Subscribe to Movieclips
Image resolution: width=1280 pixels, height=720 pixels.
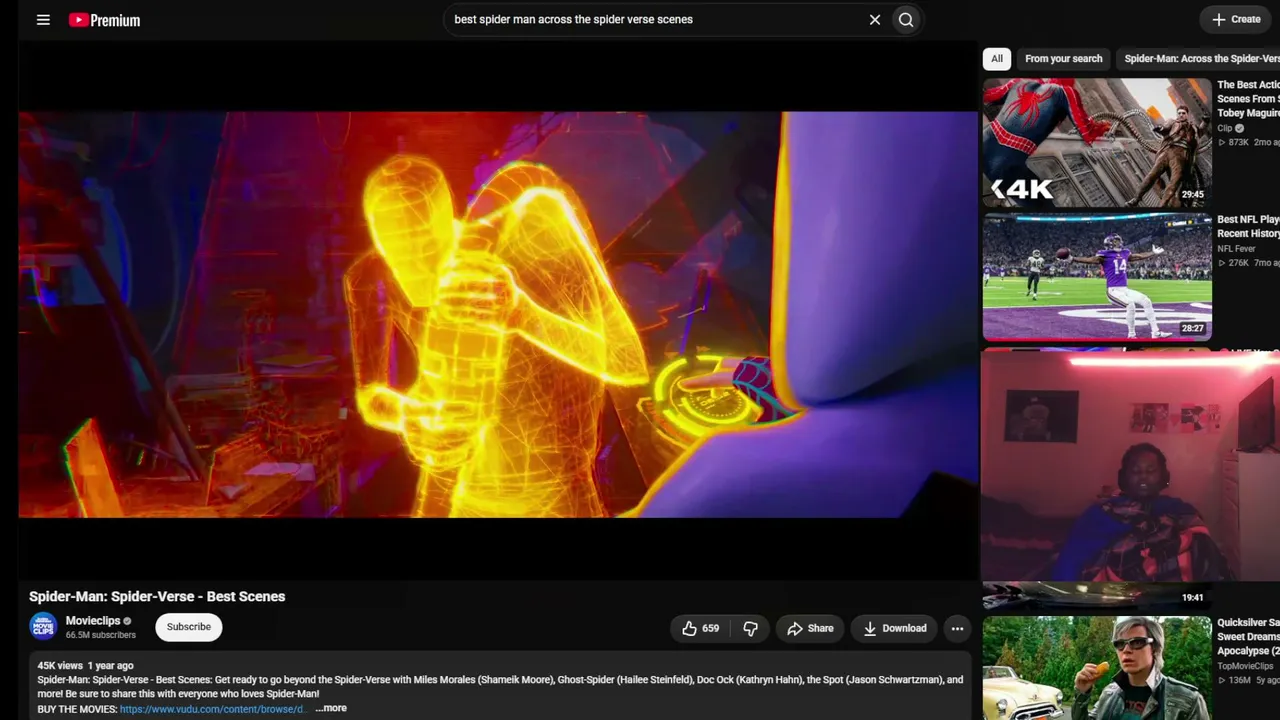[x=189, y=627]
